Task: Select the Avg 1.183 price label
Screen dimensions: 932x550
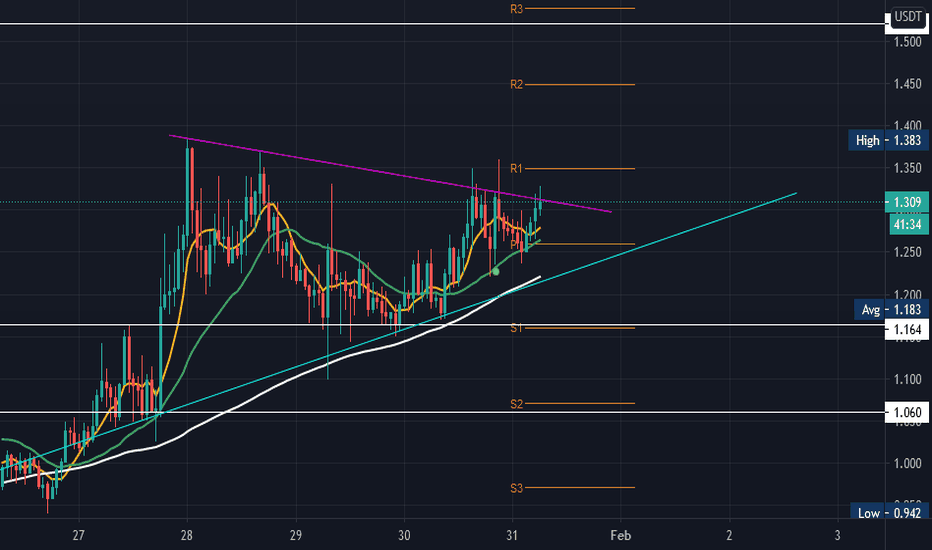Action: 891,309
